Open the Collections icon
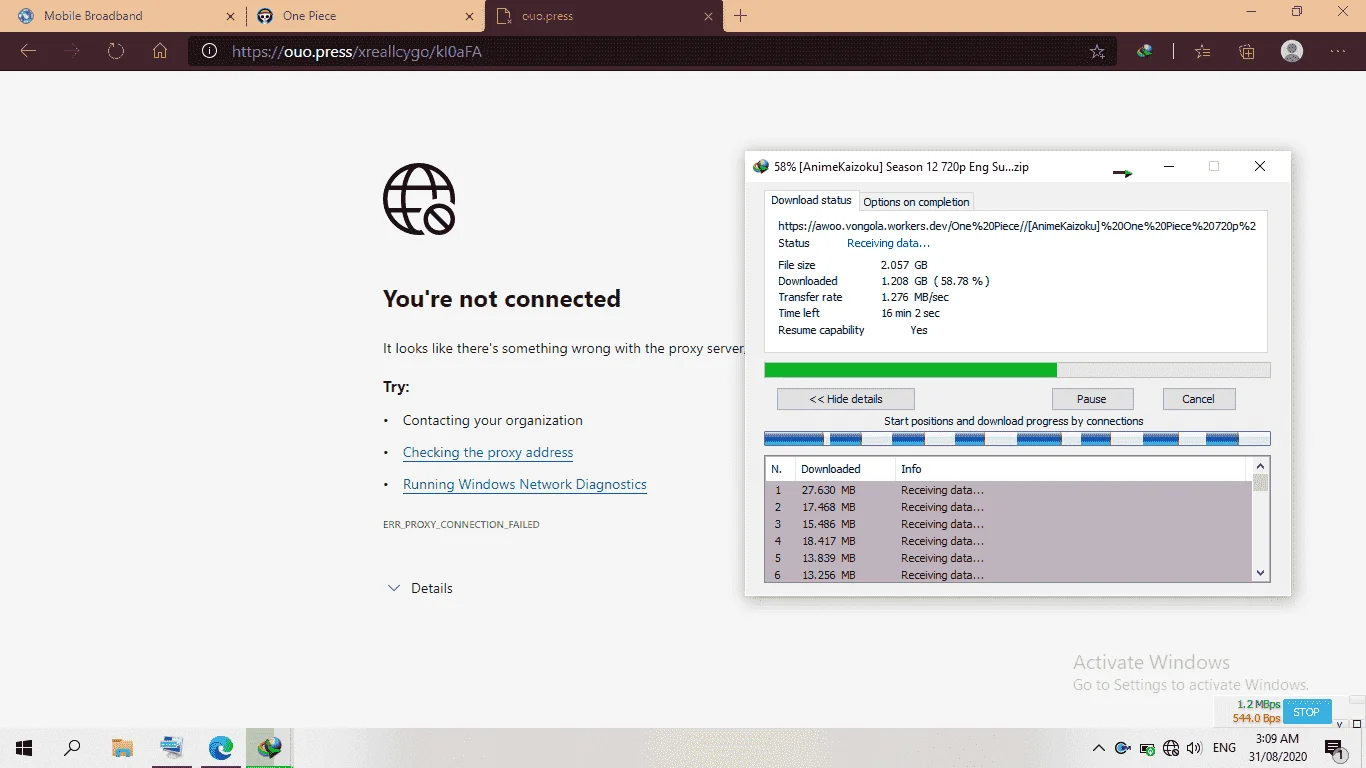The width and height of the screenshot is (1366, 768). 1247,51
